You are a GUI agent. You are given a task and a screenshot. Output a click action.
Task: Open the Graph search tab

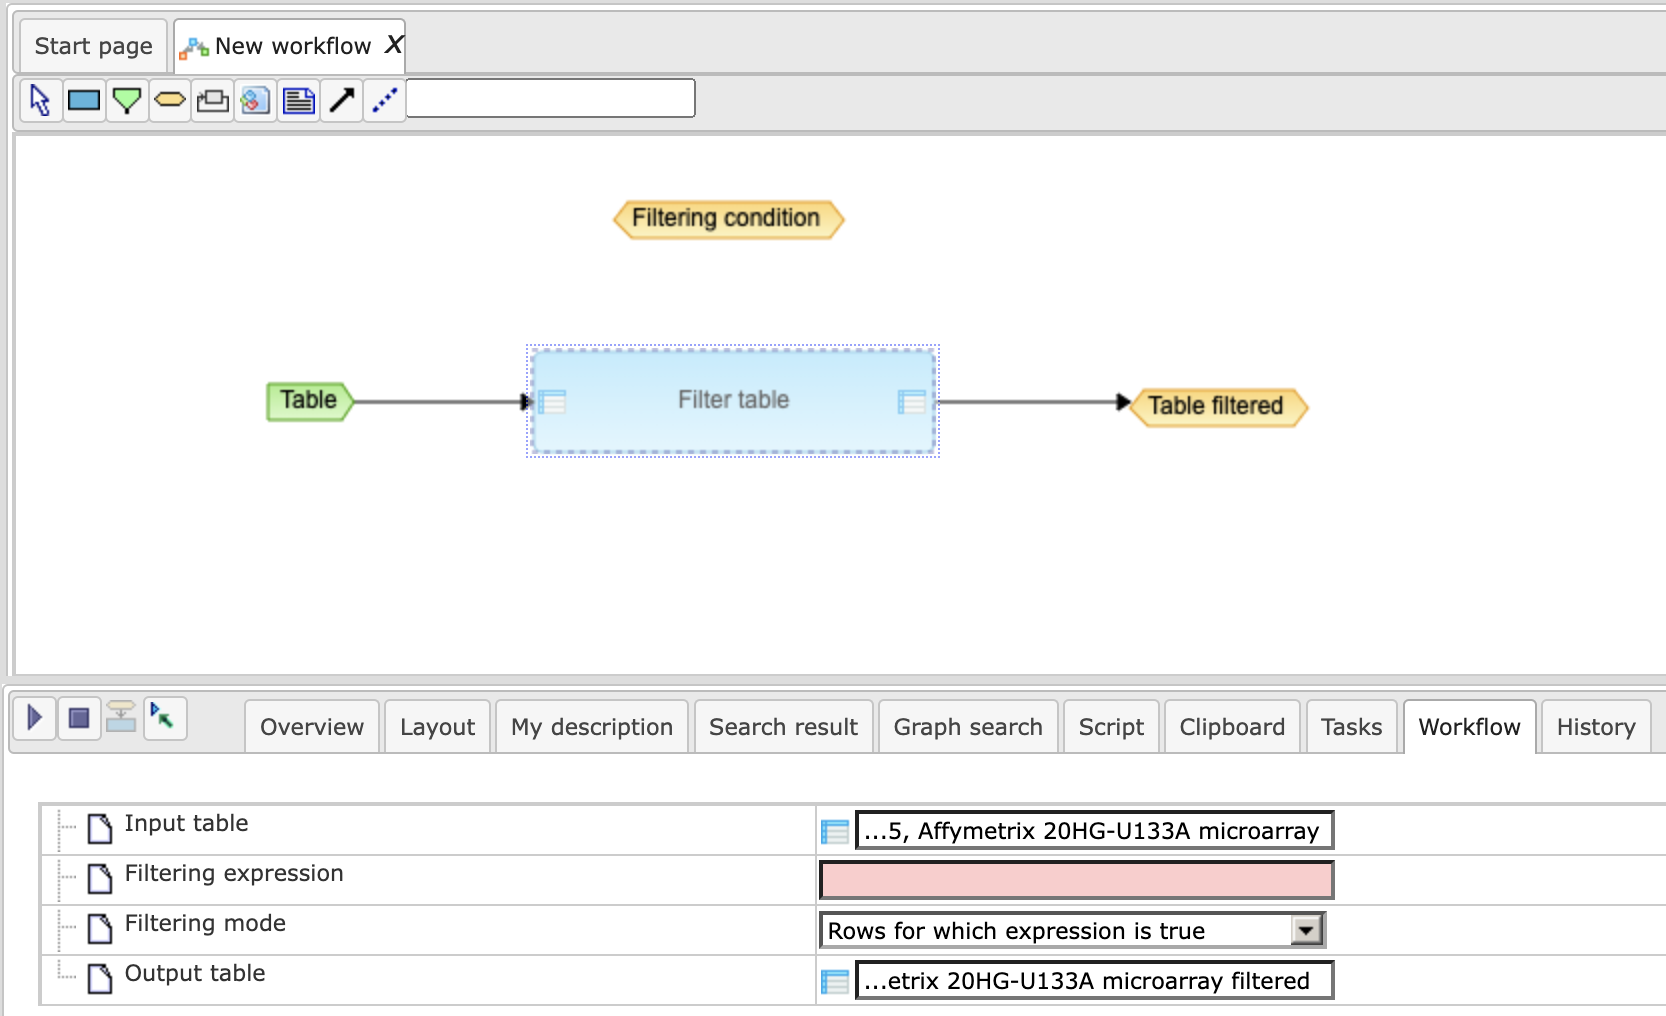coord(968,727)
